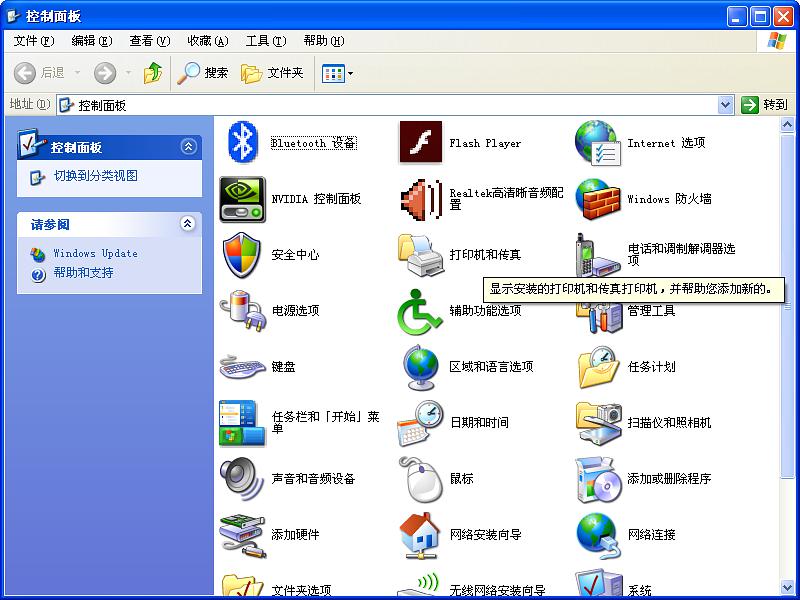Open the 添加硬件 hardware icon
The image size is (800, 600).
pyautogui.click(x=242, y=535)
